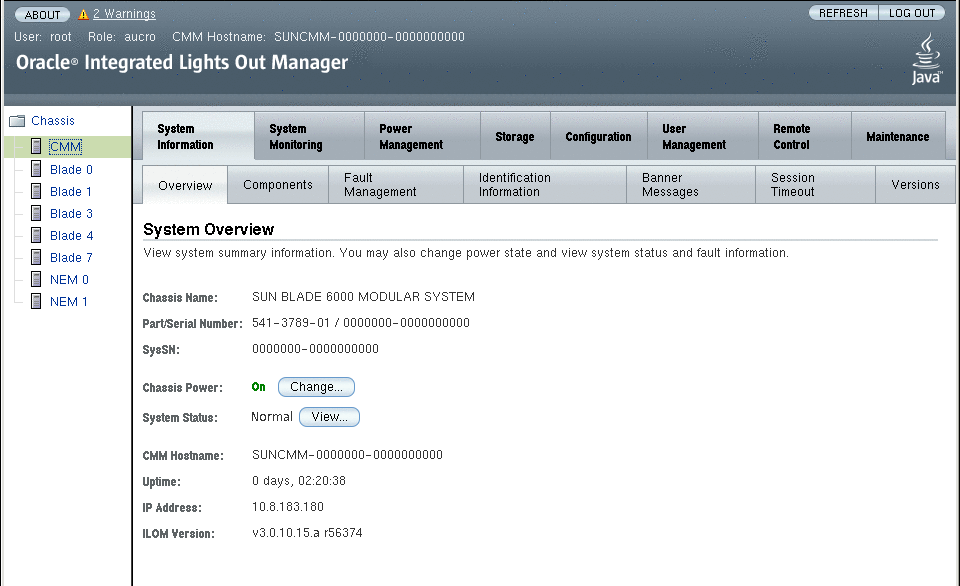The width and height of the screenshot is (960, 586).
Task: Click the Blade 1 server icon
Action: pos(36,191)
